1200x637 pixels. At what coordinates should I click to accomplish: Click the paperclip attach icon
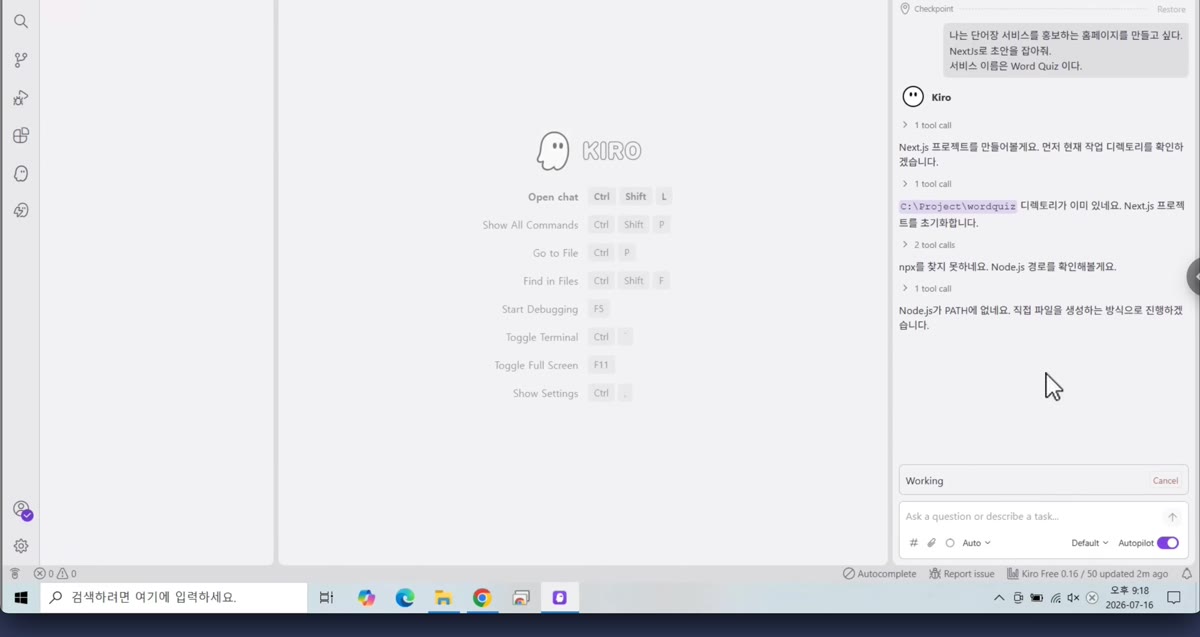931,543
